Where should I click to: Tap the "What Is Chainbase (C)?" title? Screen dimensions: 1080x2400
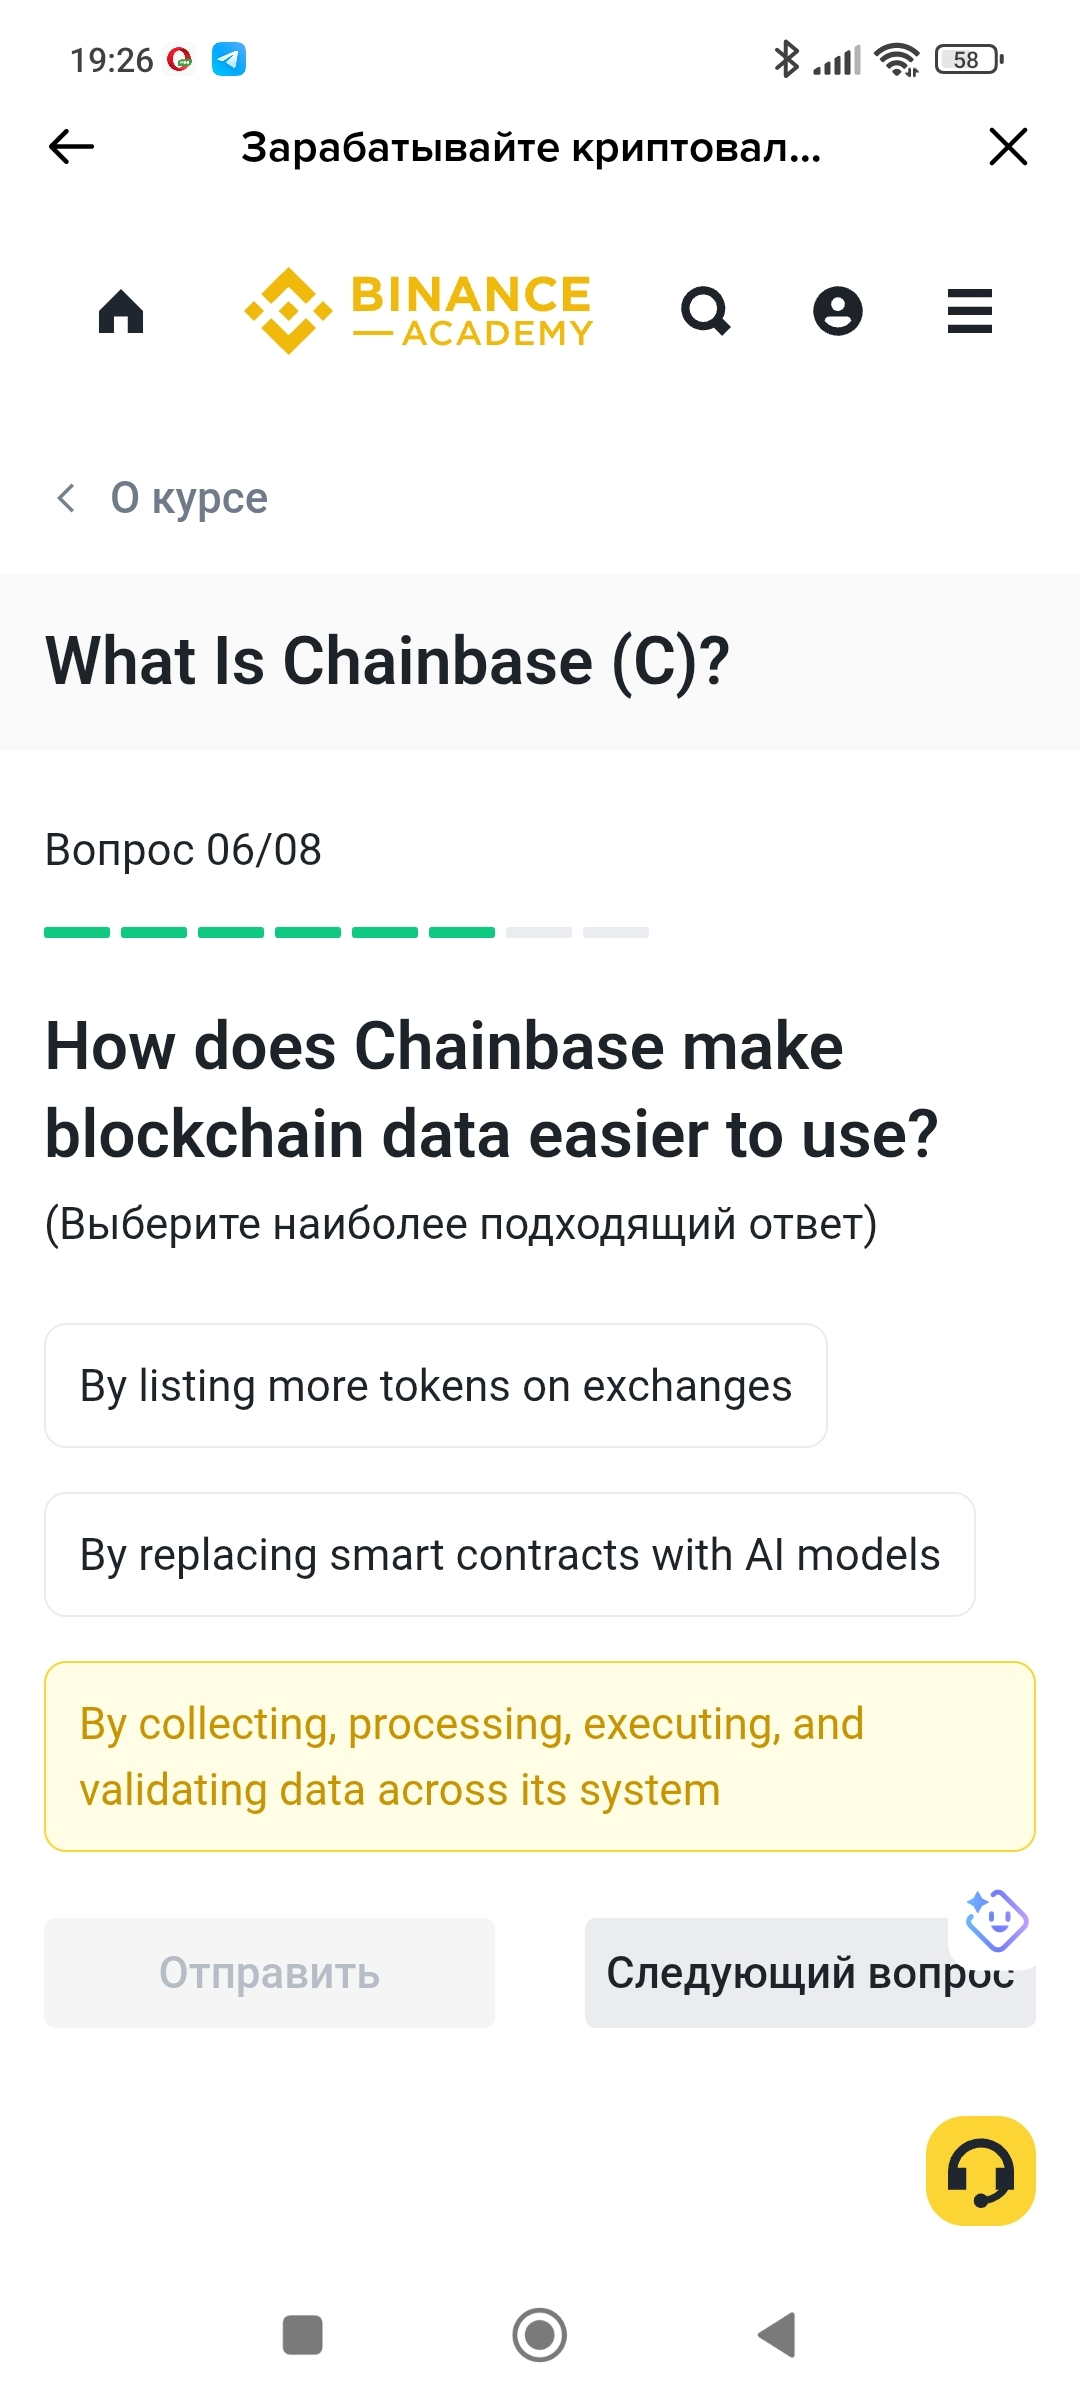tap(388, 662)
